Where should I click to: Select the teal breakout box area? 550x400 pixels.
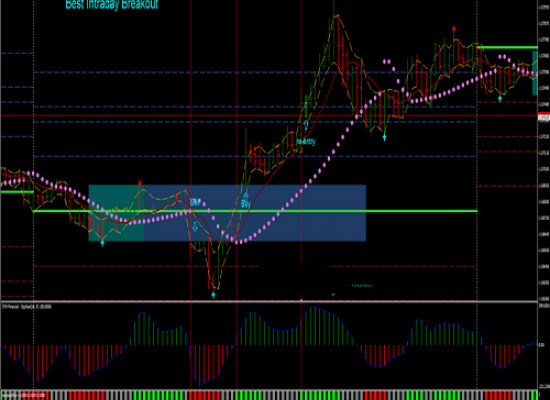[116, 213]
